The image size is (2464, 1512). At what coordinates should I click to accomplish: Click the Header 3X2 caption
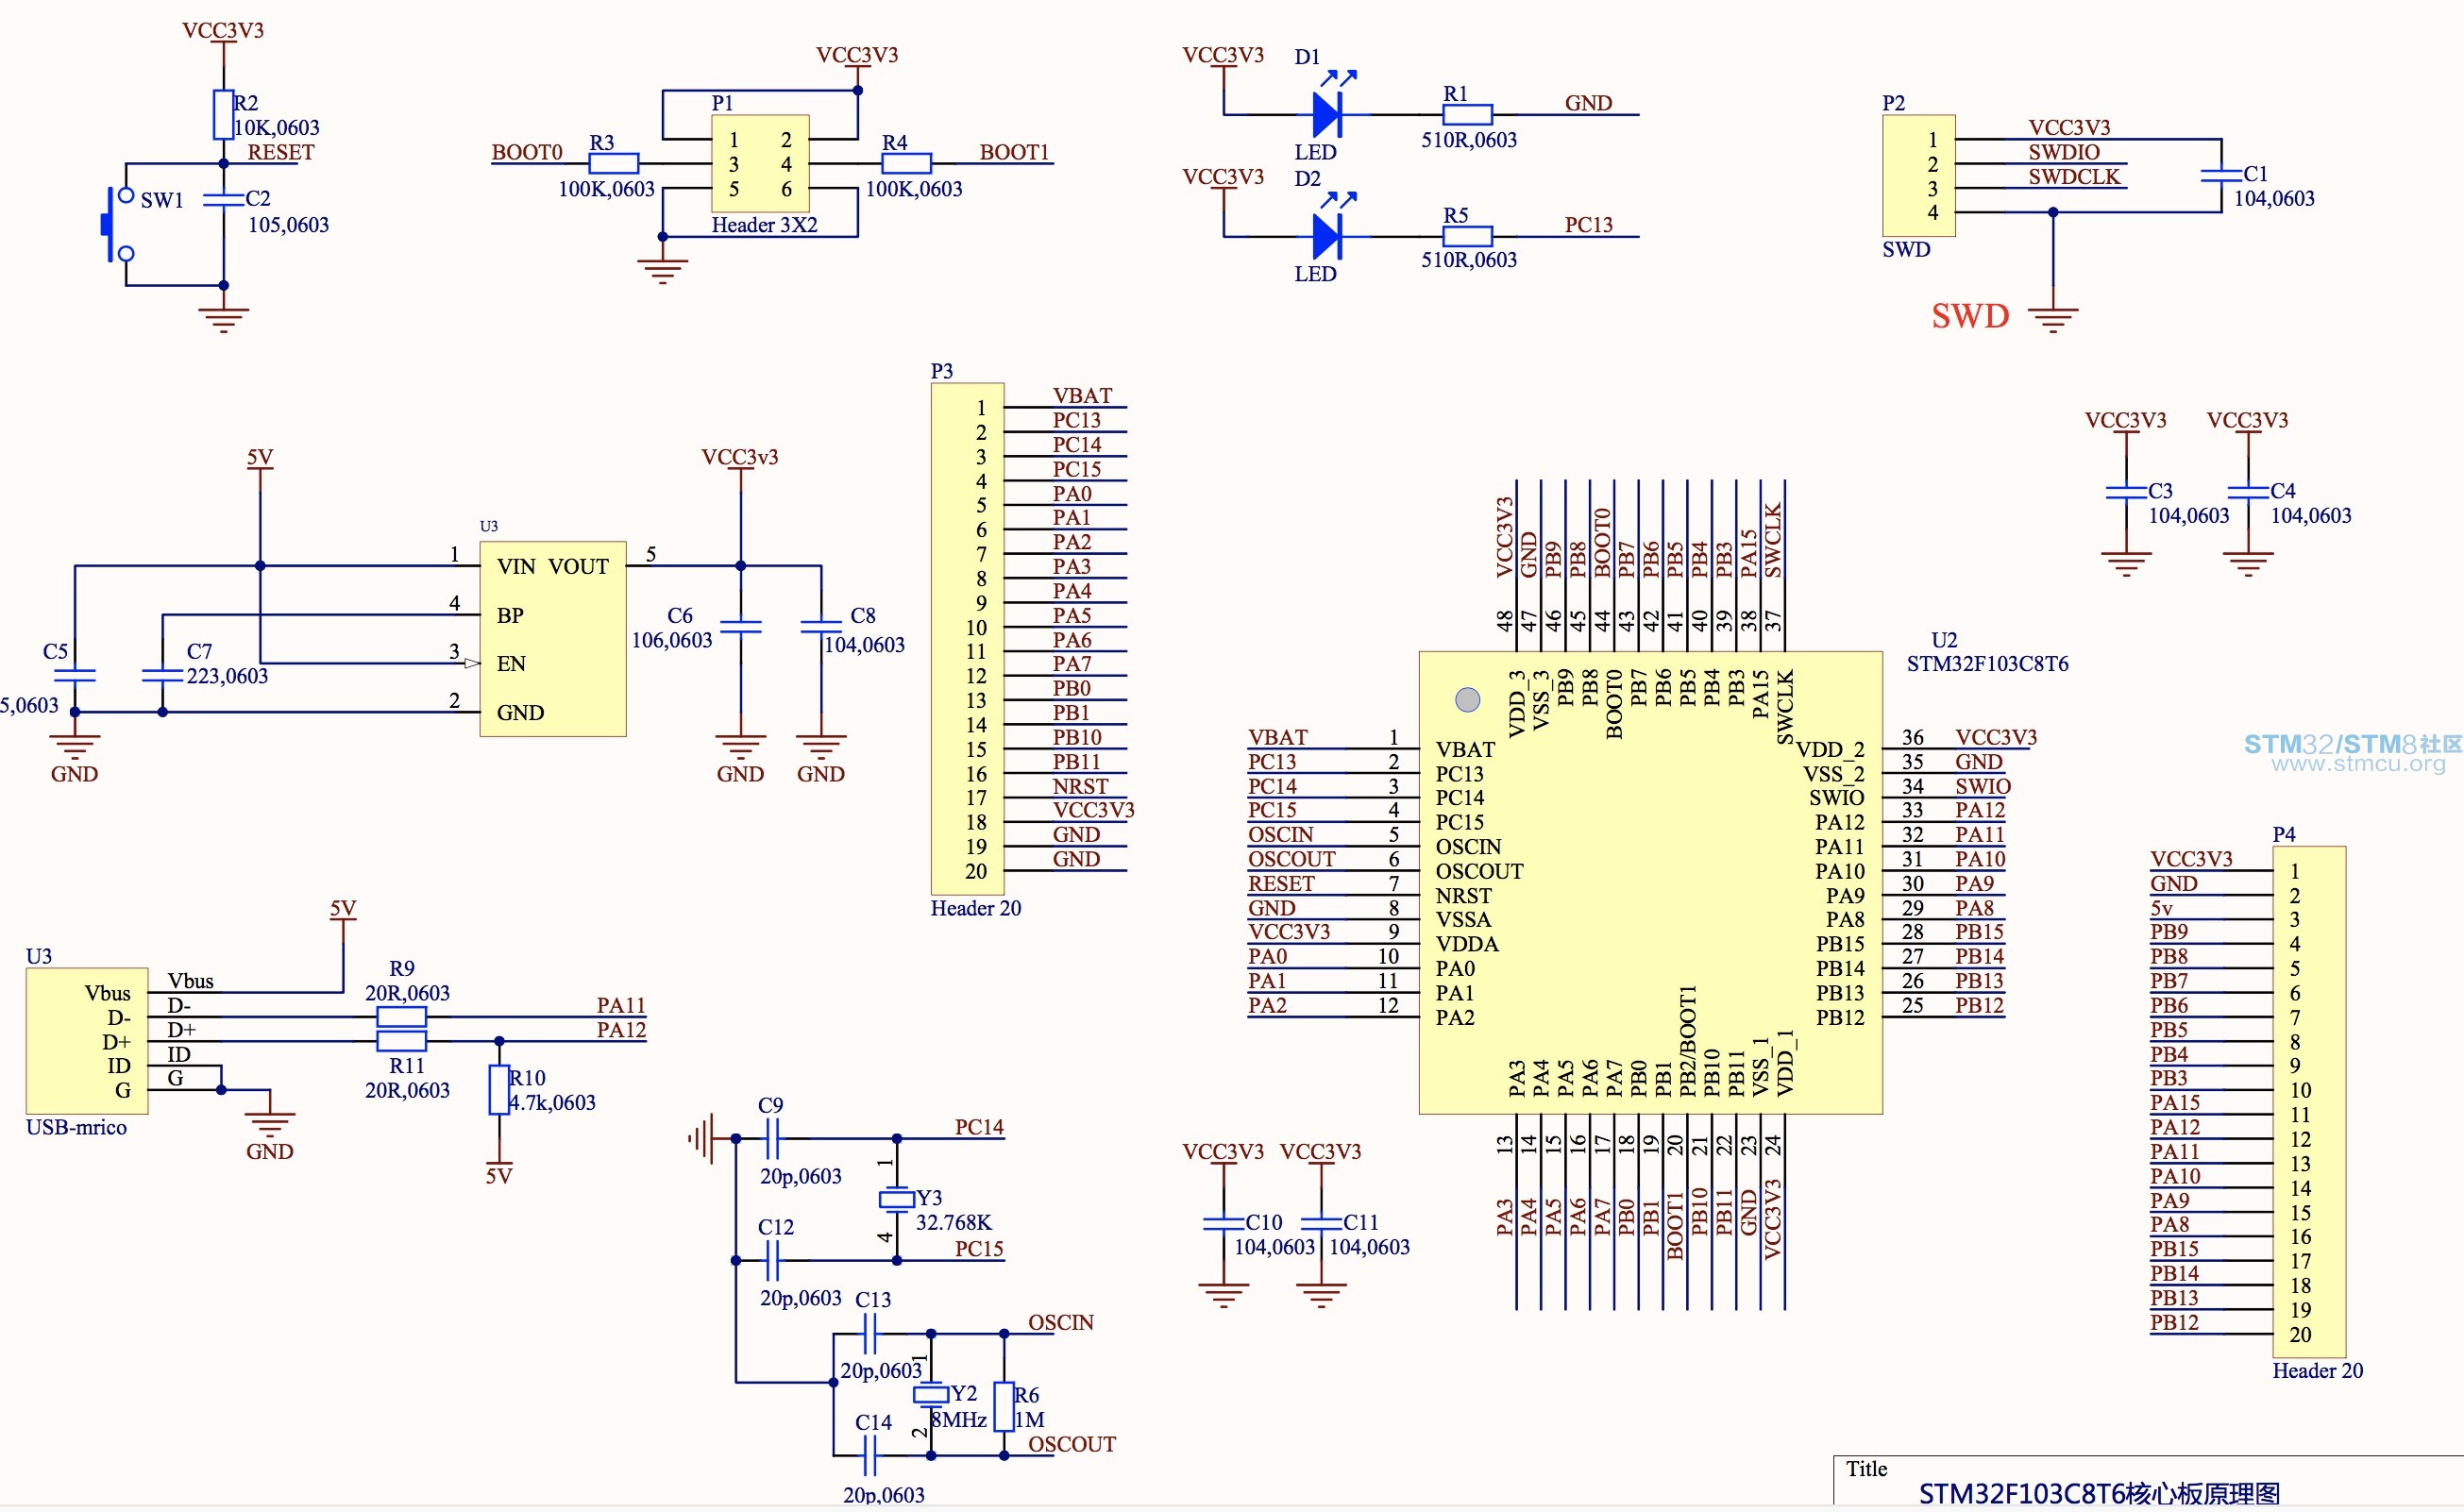[764, 225]
